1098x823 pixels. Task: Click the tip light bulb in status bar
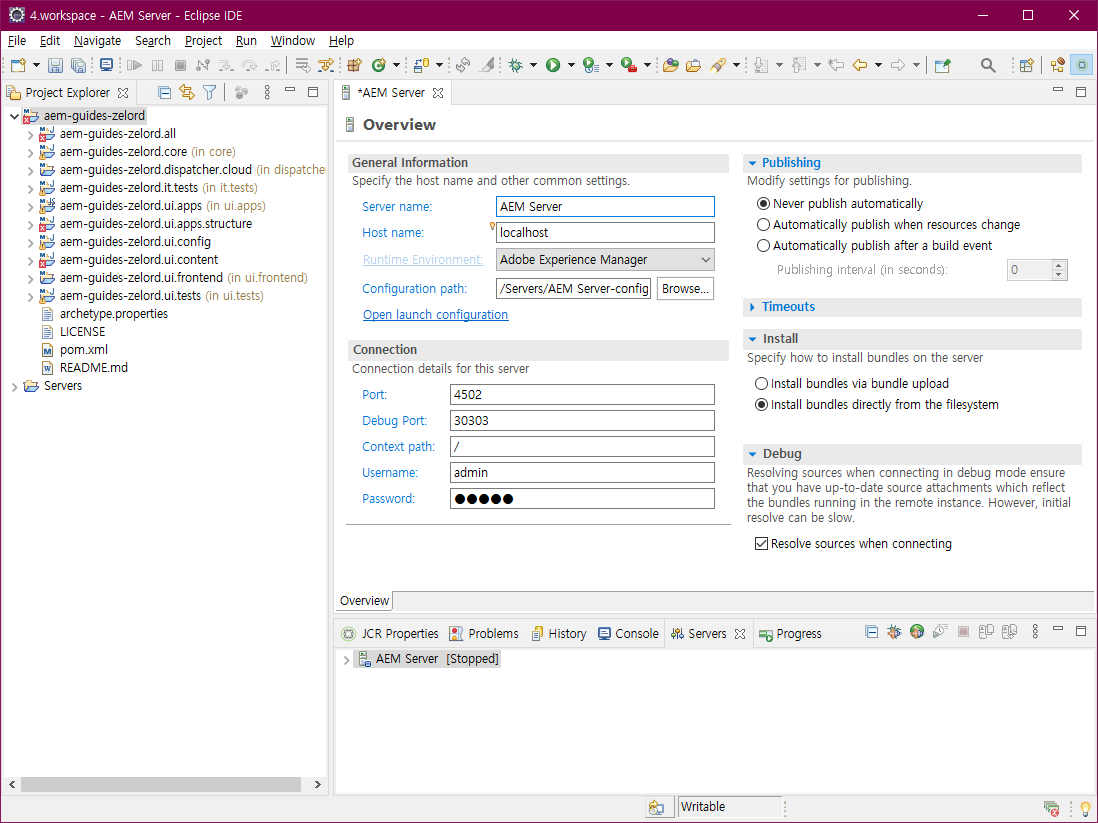click(x=1085, y=809)
